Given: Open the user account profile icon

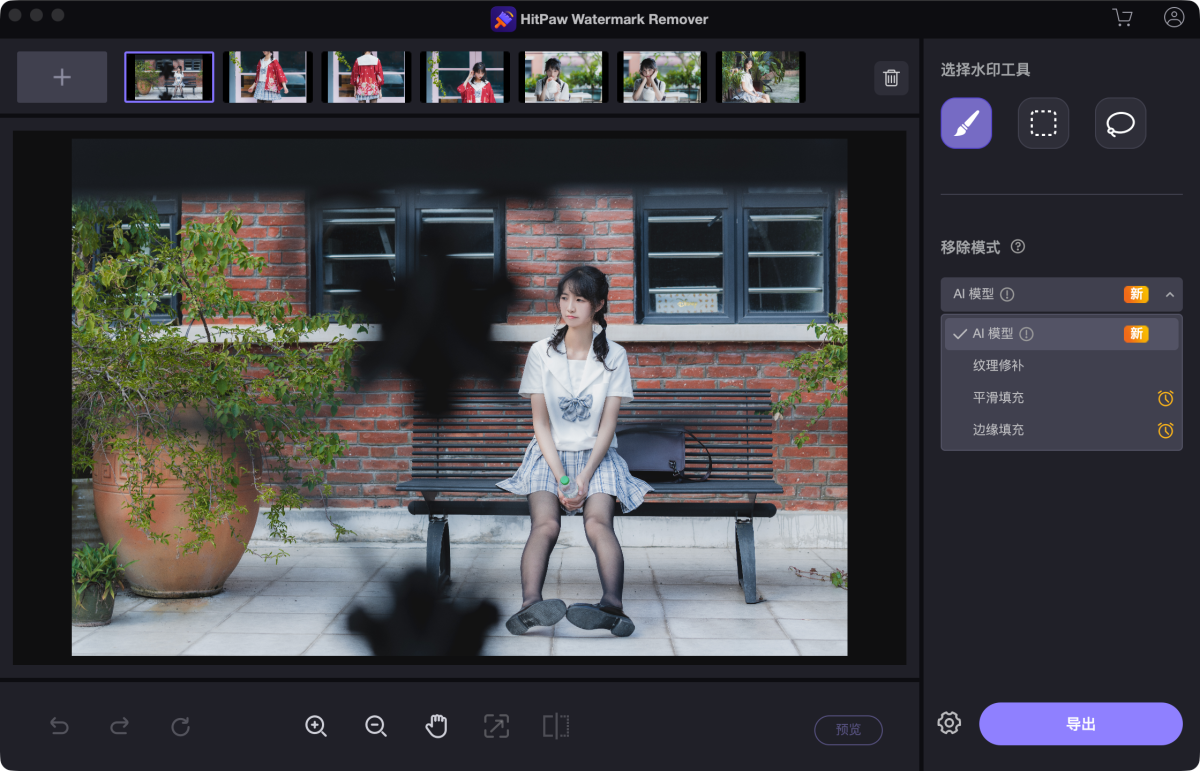Looking at the screenshot, I should click(x=1174, y=18).
